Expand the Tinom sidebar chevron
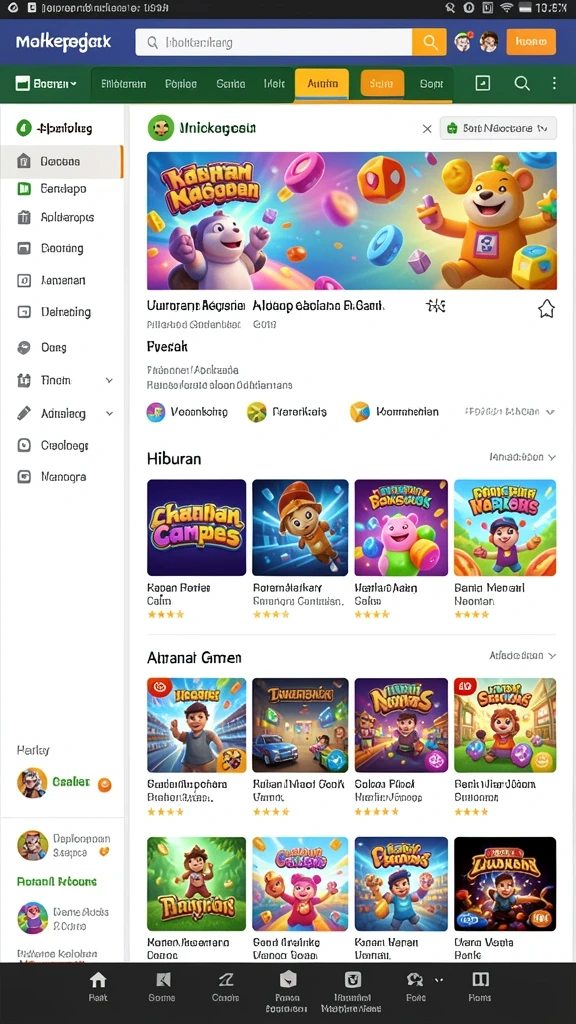This screenshot has width=576, height=1024. point(109,380)
